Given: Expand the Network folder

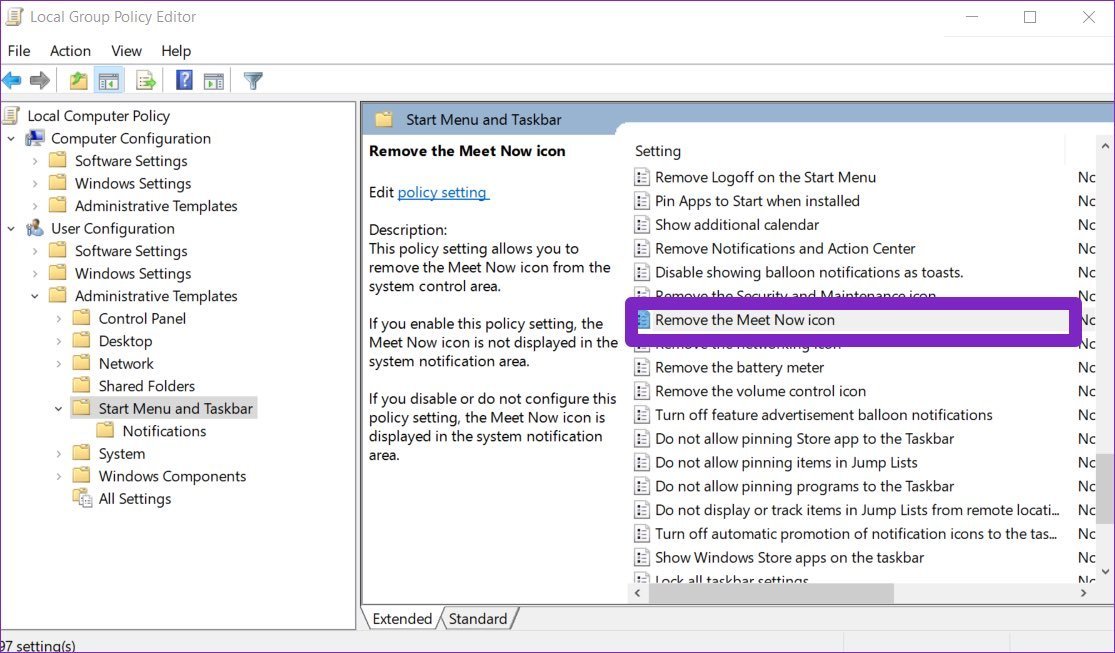Looking at the screenshot, I should (x=58, y=363).
